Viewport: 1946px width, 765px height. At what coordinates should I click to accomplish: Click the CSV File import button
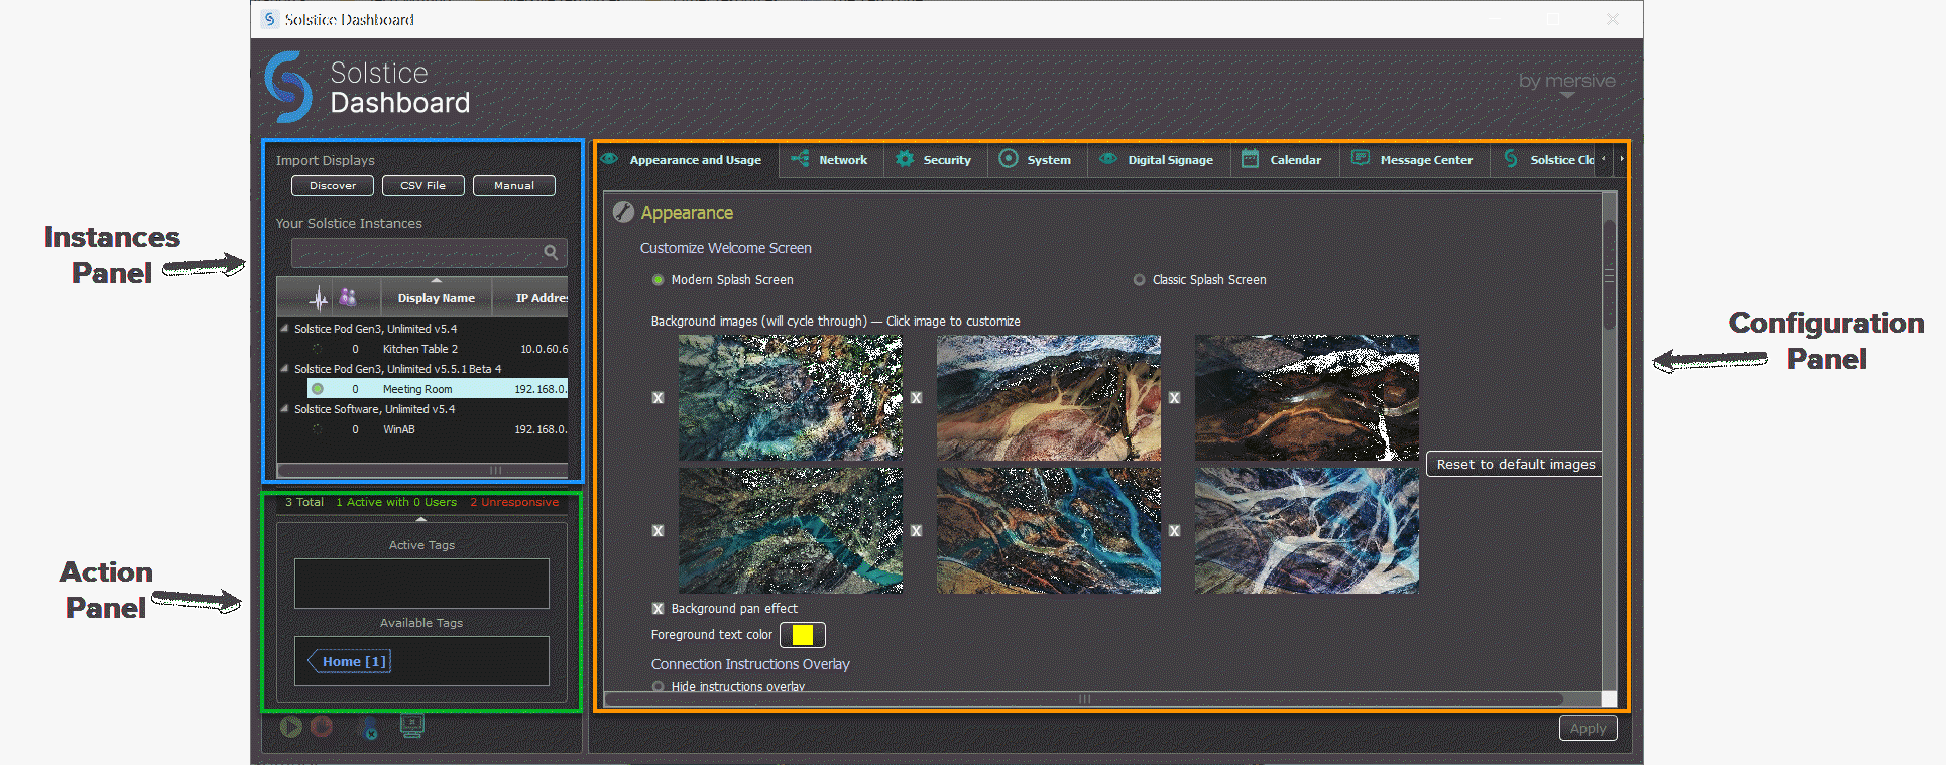423,186
